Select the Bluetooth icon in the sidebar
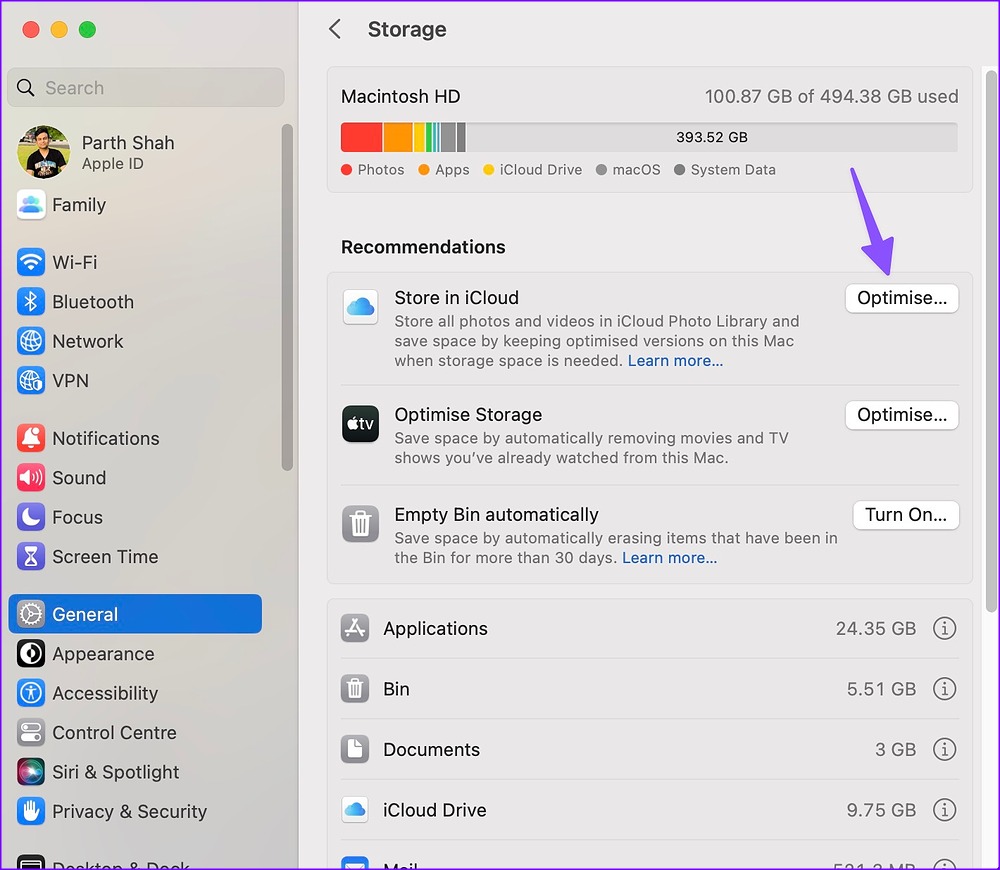Viewport: 1000px width, 870px height. tap(31, 302)
